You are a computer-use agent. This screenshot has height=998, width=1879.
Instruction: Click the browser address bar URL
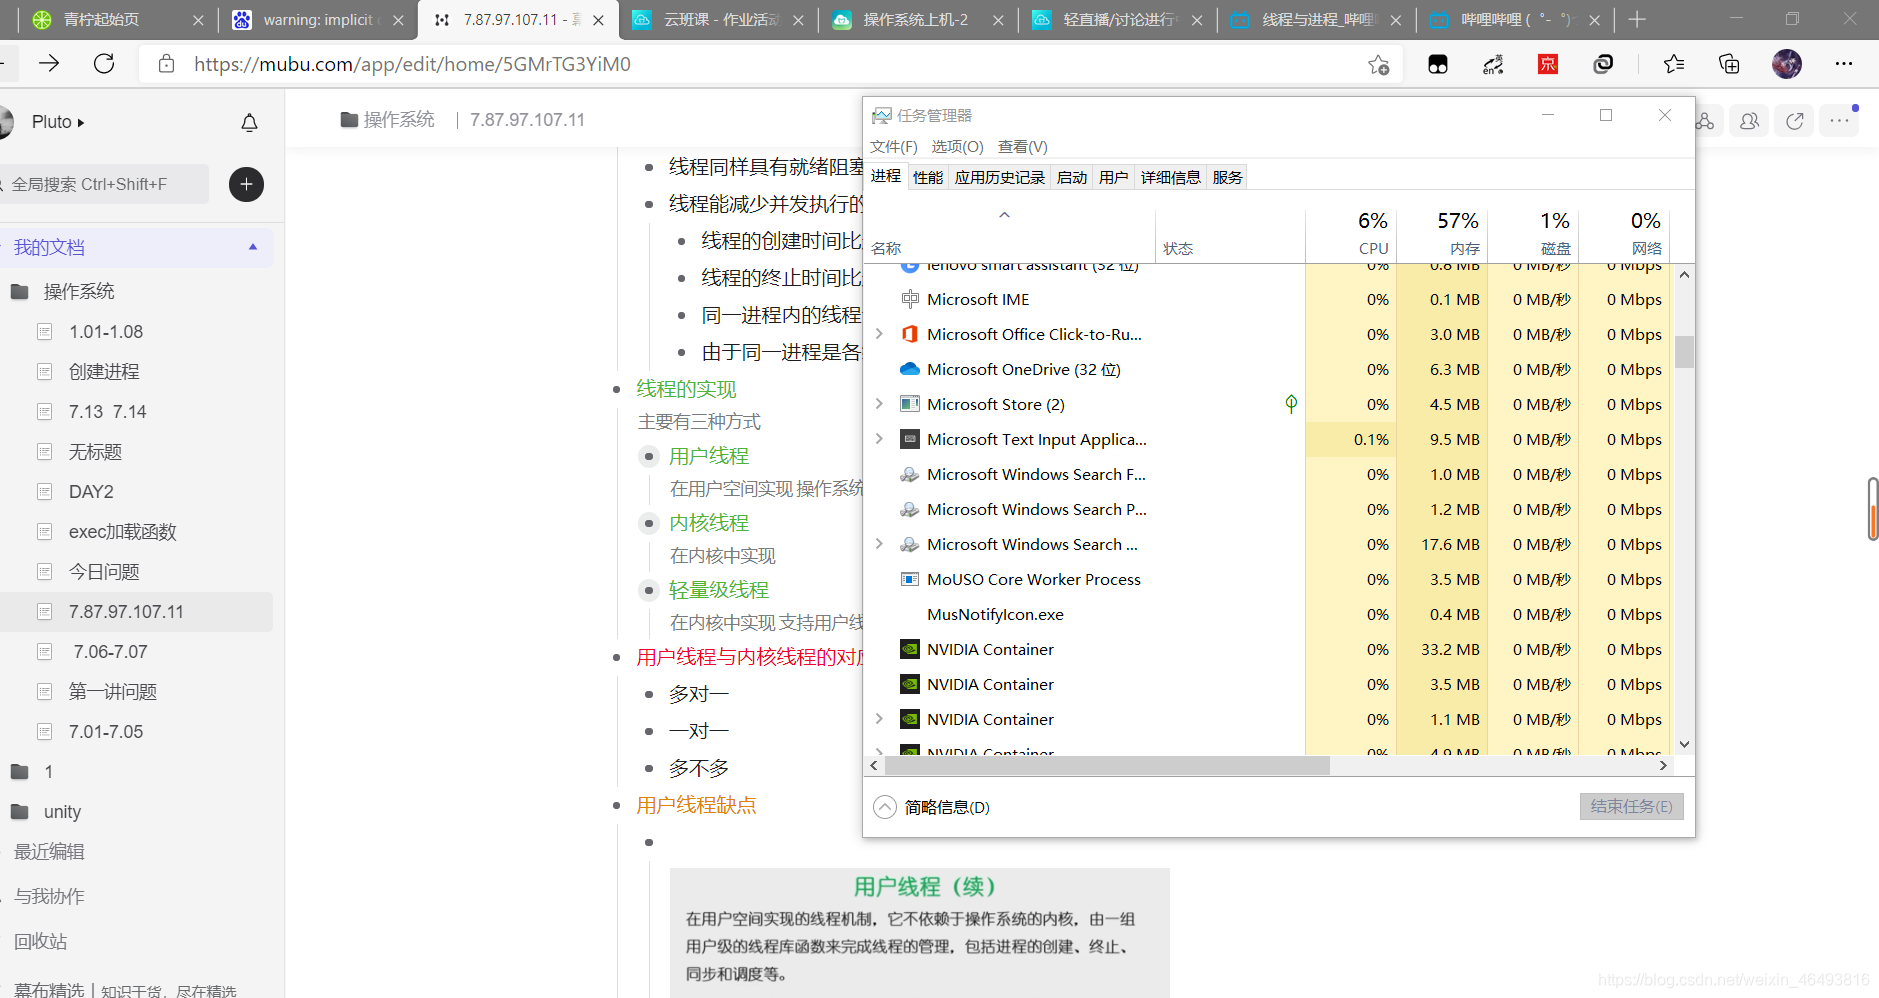(x=412, y=64)
